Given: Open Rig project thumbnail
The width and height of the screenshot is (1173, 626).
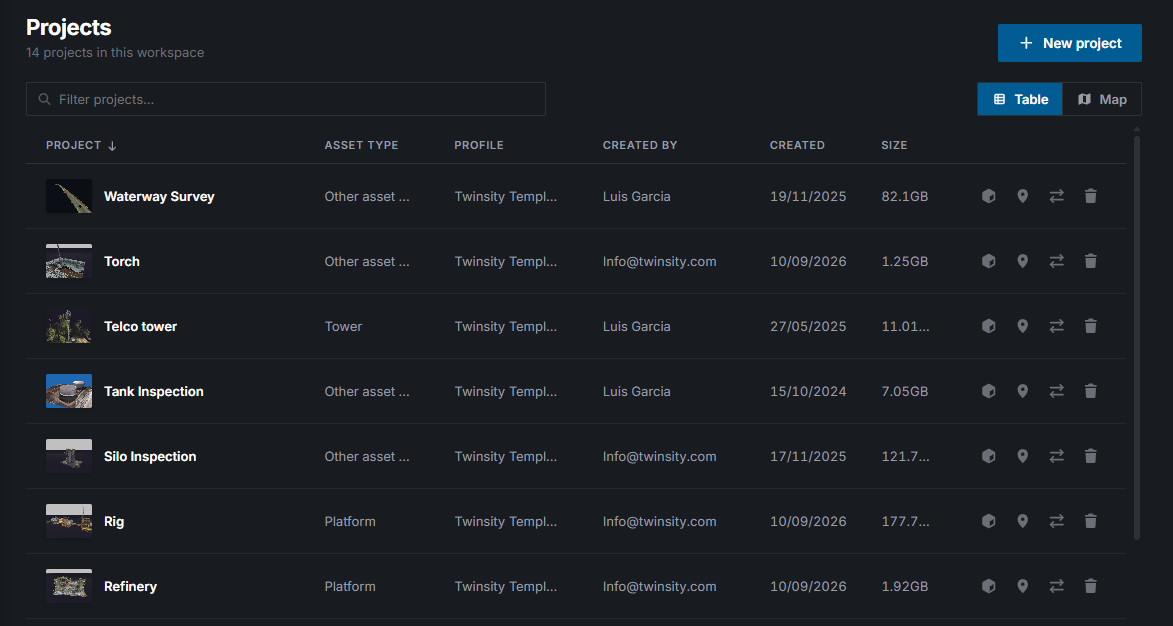Looking at the screenshot, I should 69,521.
